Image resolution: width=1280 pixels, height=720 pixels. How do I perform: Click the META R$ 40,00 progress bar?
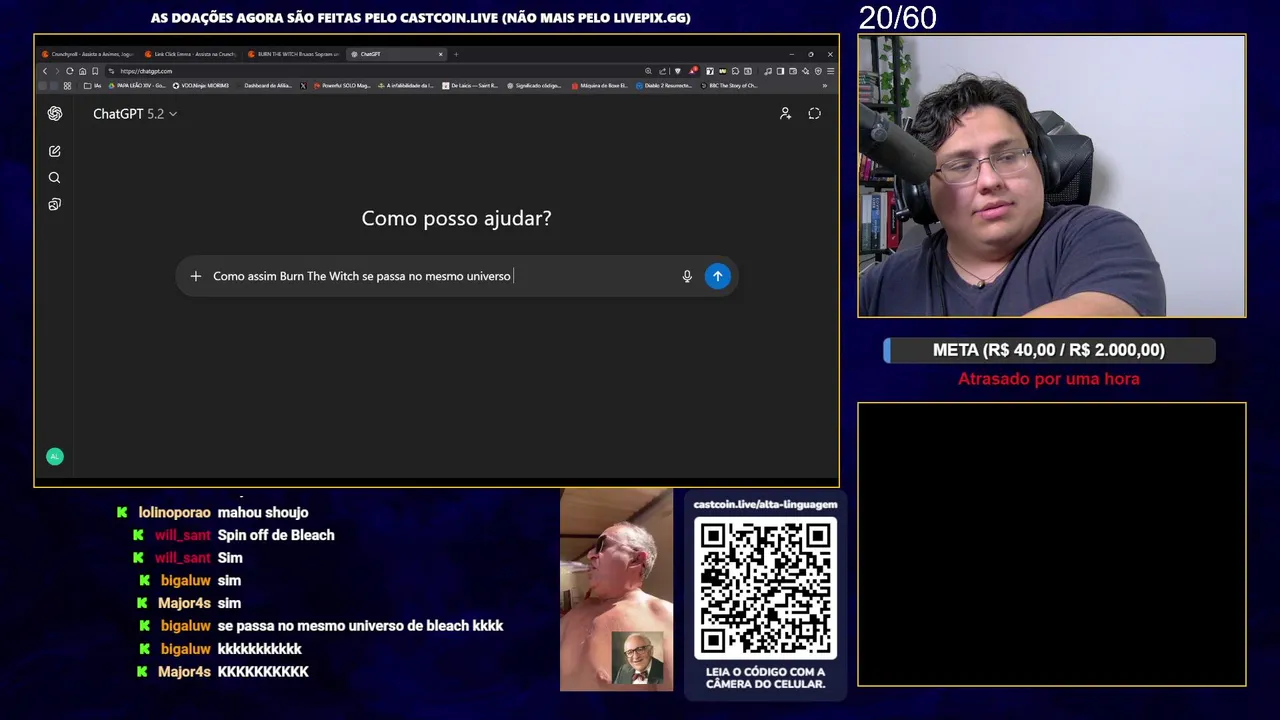(1049, 350)
